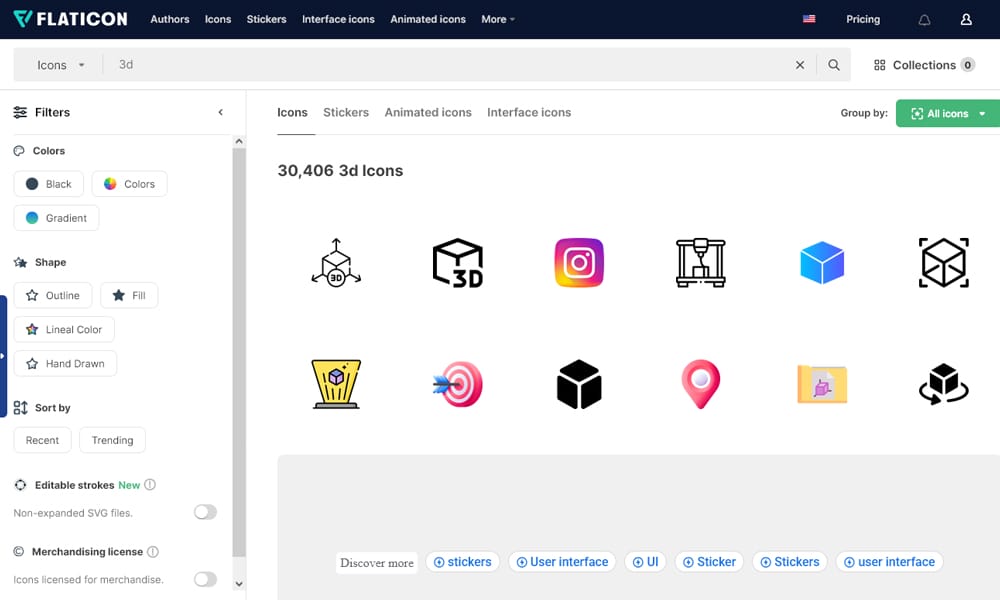The image size is (1000, 600).
Task: Open the Pricing page
Action: pyautogui.click(x=862, y=19)
